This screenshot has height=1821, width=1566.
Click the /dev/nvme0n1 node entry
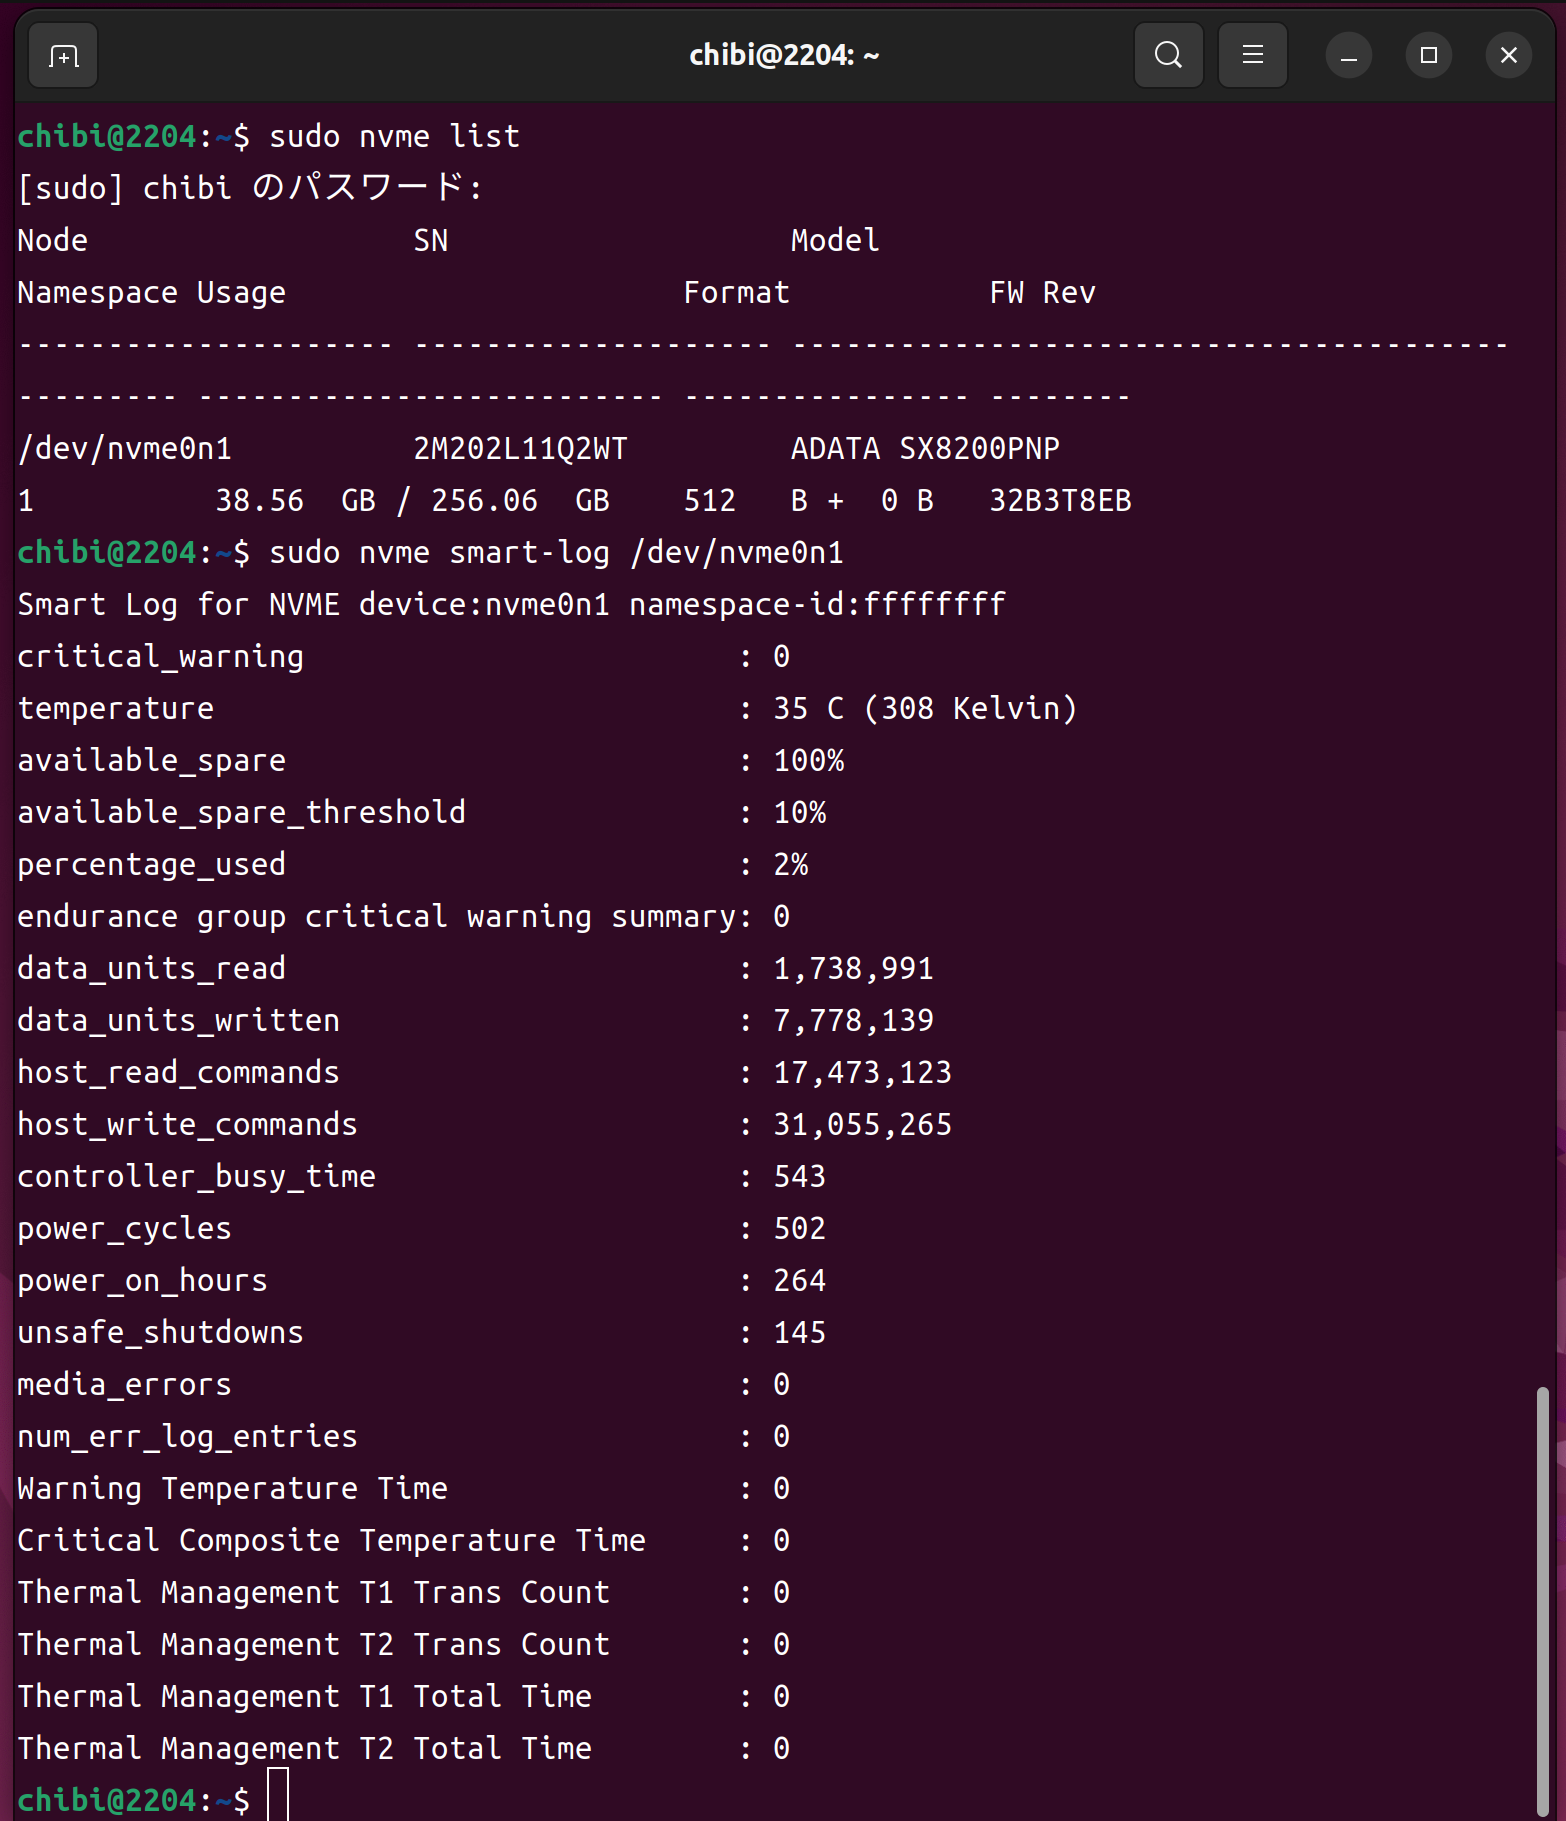tap(125, 449)
